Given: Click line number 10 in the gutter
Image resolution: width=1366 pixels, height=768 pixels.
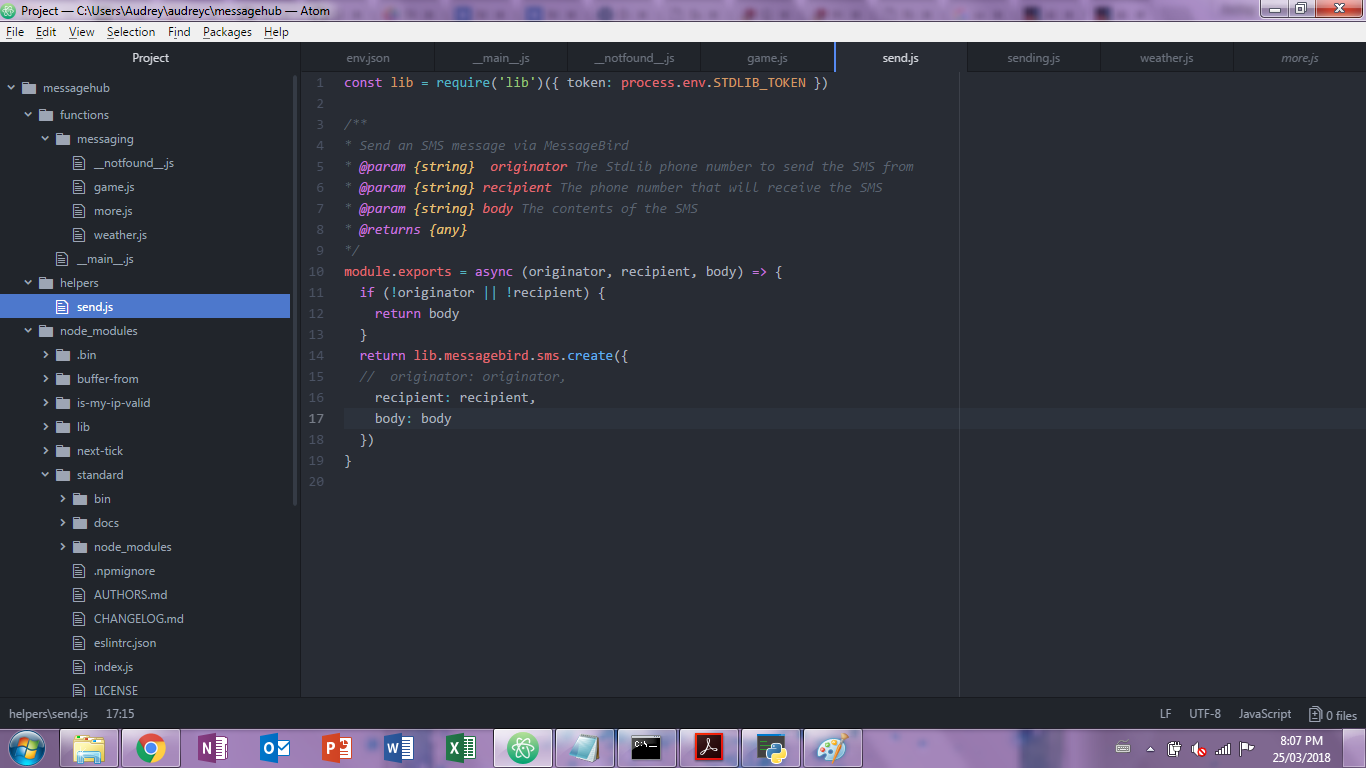Looking at the screenshot, I should pyautogui.click(x=316, y=272).
